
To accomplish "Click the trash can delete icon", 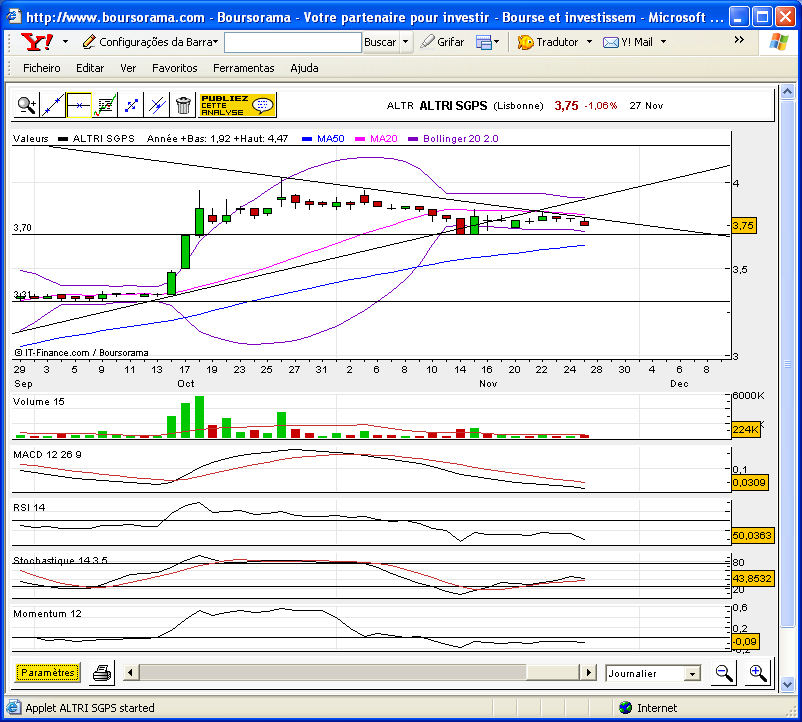I will click(x=183, y=106).
